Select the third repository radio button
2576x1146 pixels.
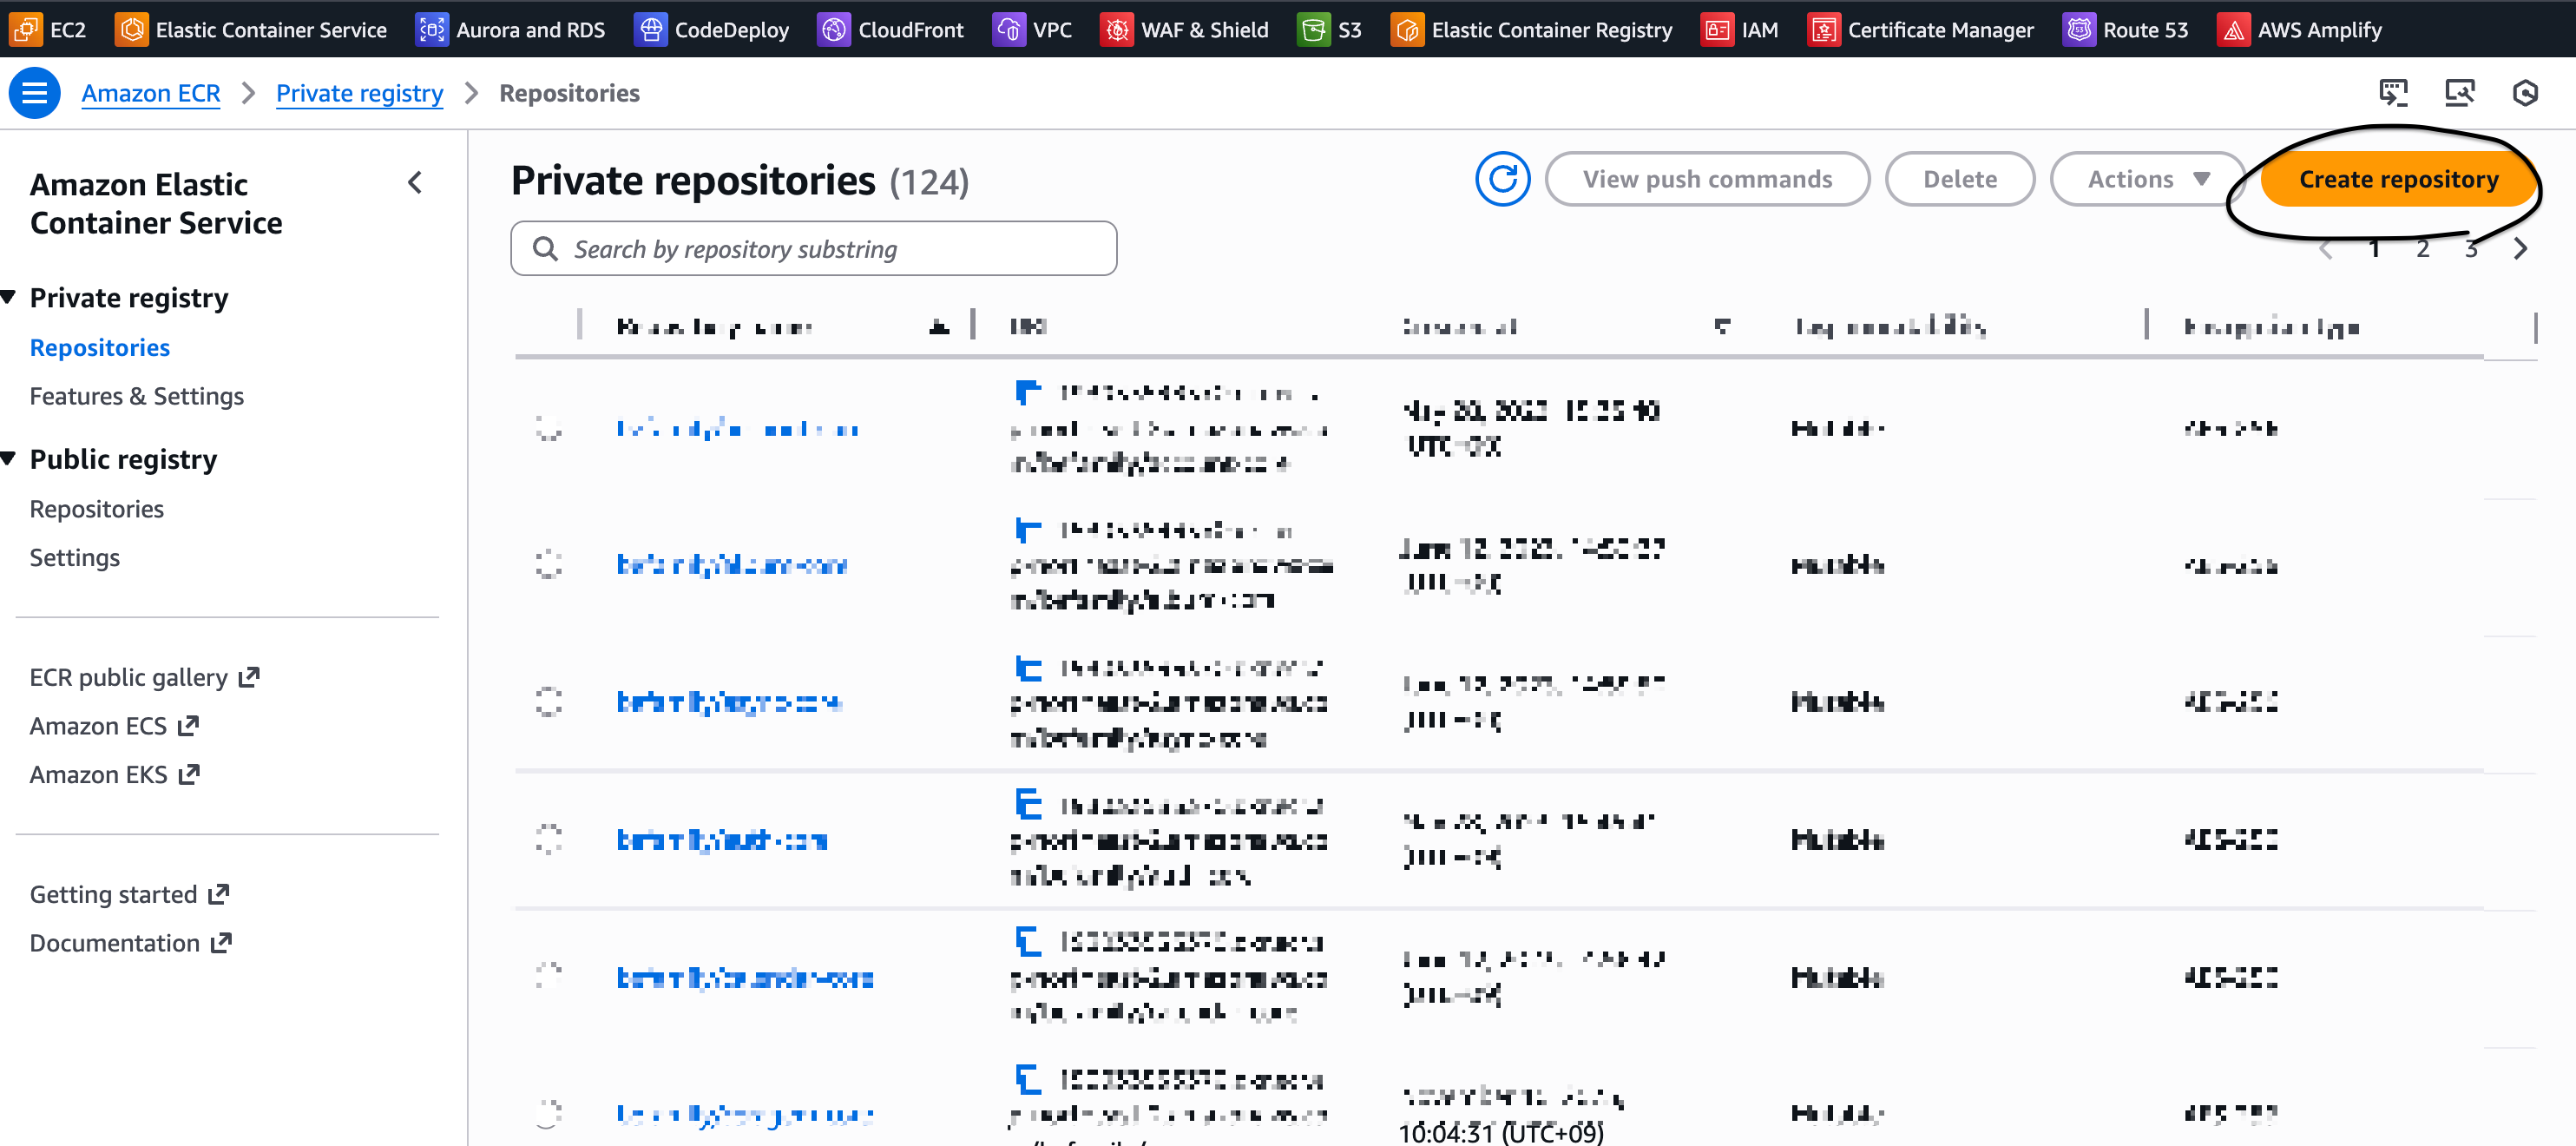548,702
